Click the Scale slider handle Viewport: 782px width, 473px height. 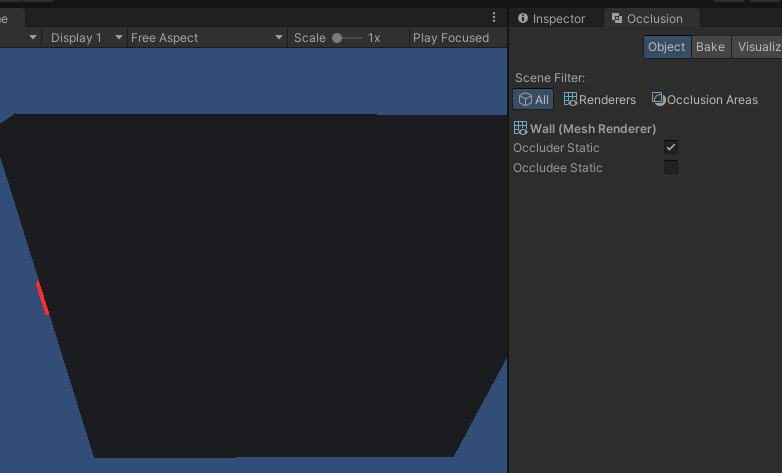pyautogui.click(x=338, y=37)
